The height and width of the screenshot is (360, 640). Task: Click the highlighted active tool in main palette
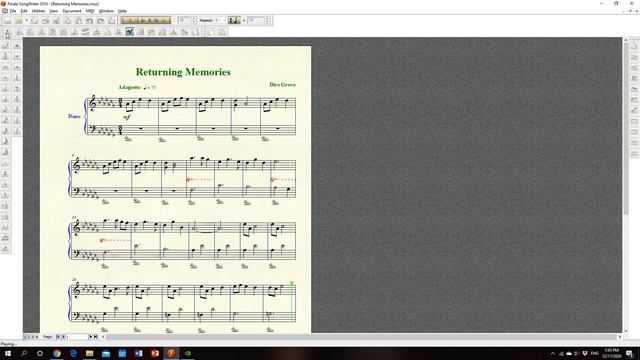[x=130, y=32]
